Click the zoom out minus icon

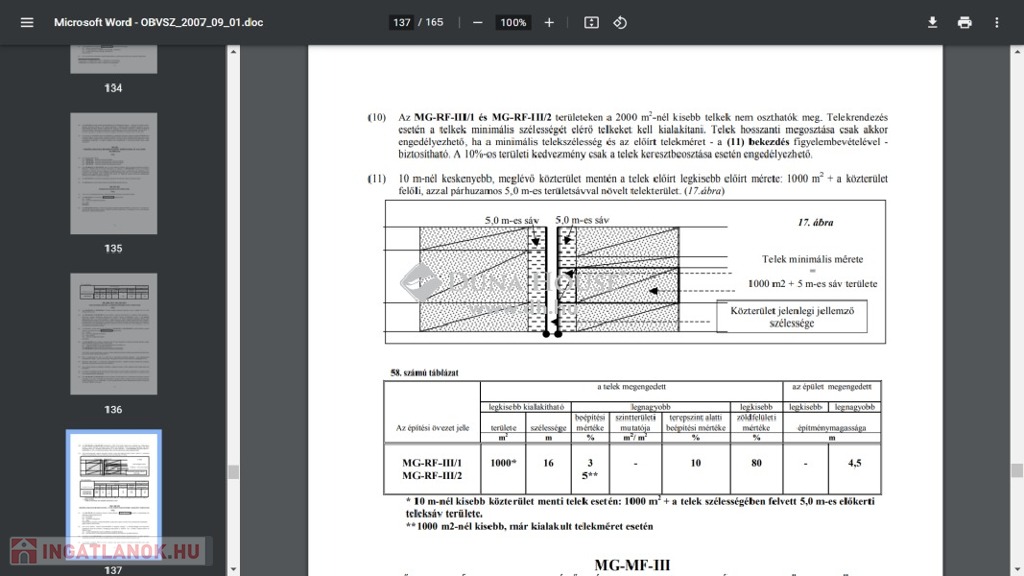coord(477,22)
